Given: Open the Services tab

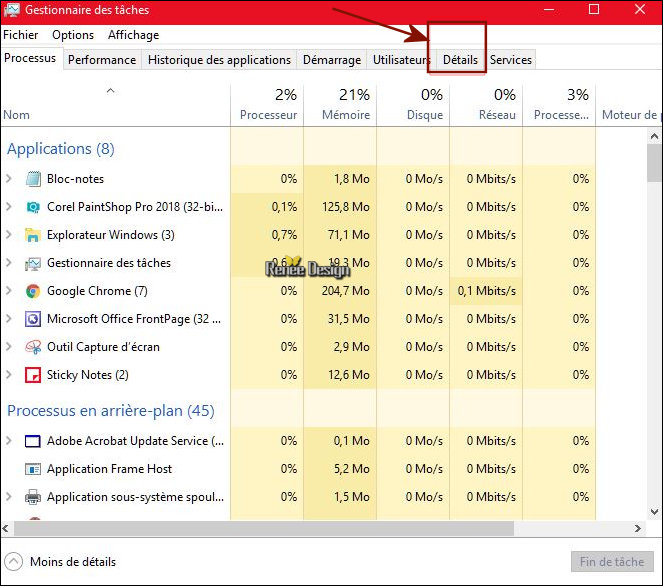Looking at the screenshot, I should coord(511,60).
